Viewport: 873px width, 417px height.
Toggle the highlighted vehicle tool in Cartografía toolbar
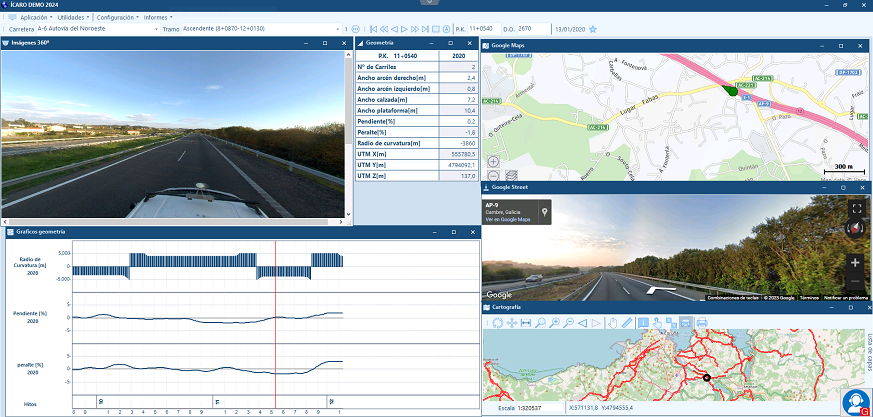tap(685, 323)
